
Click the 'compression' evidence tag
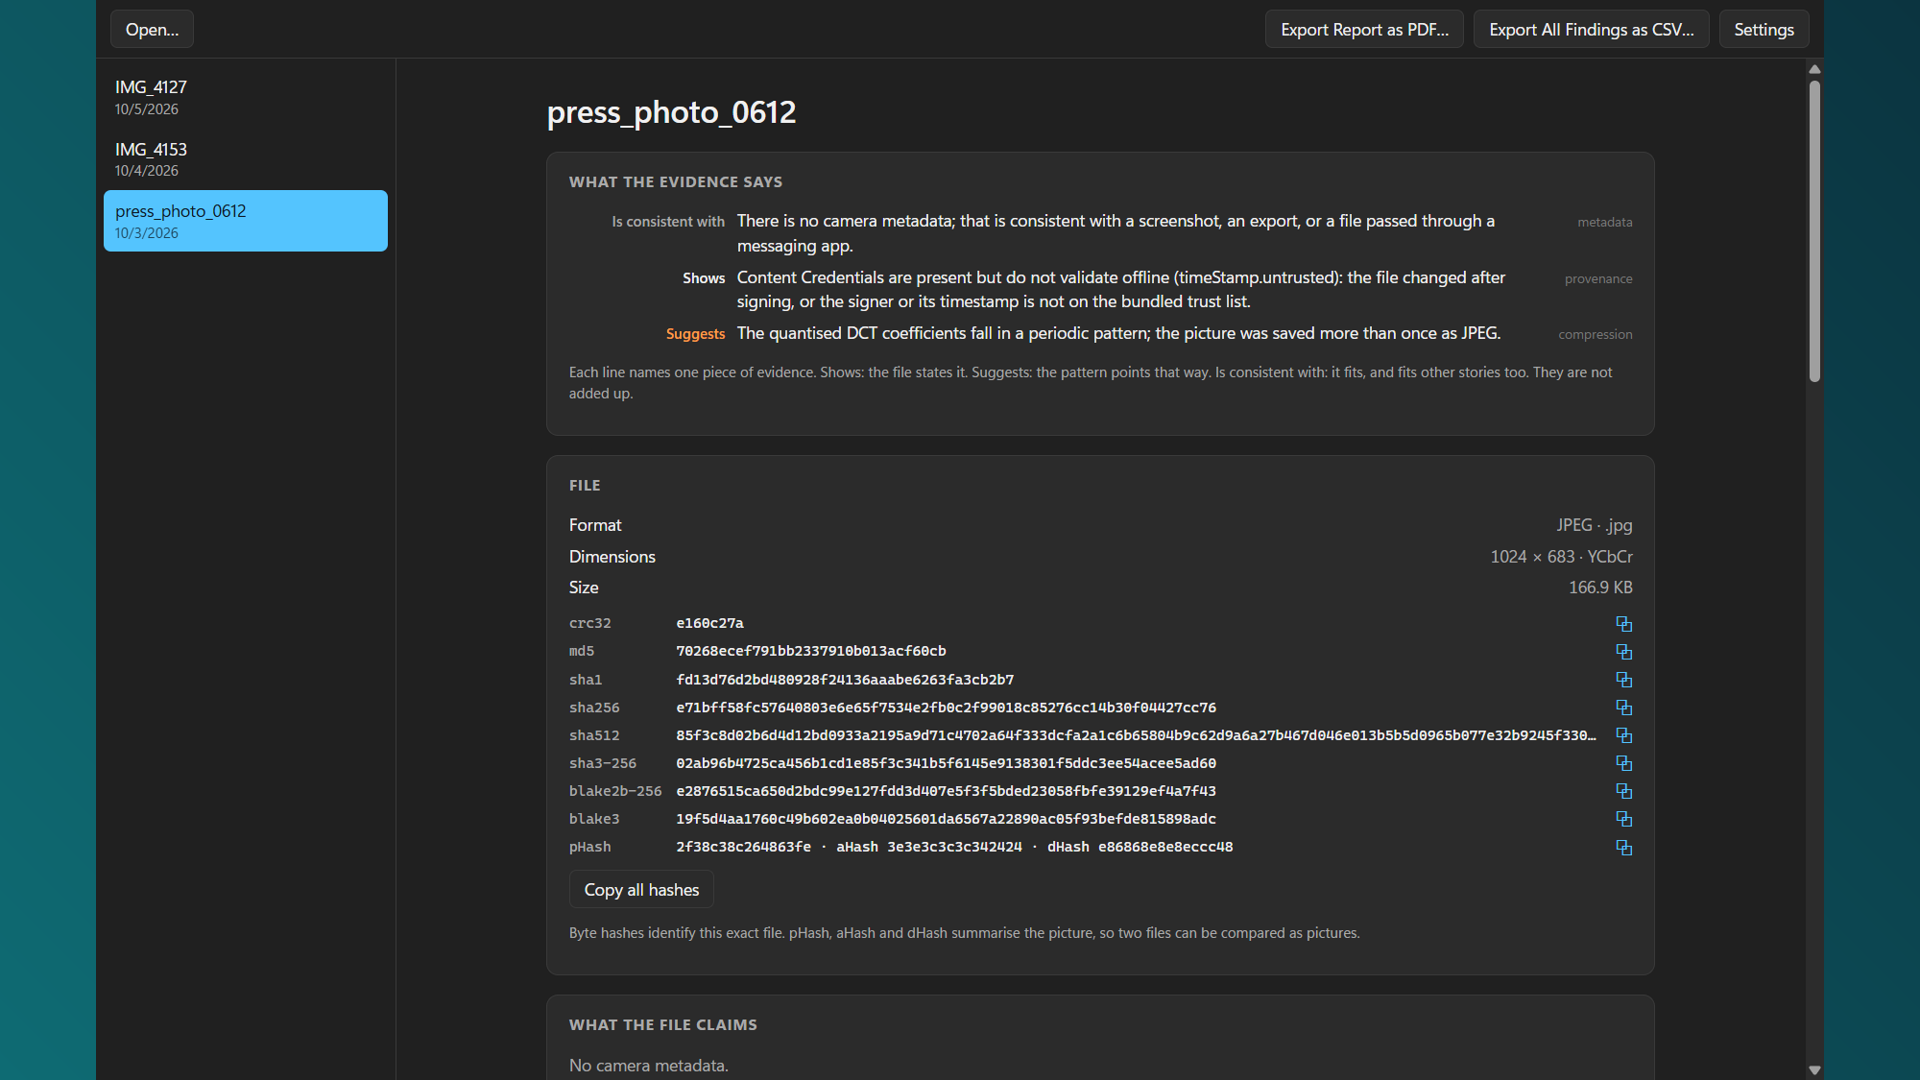[1595, 334]
